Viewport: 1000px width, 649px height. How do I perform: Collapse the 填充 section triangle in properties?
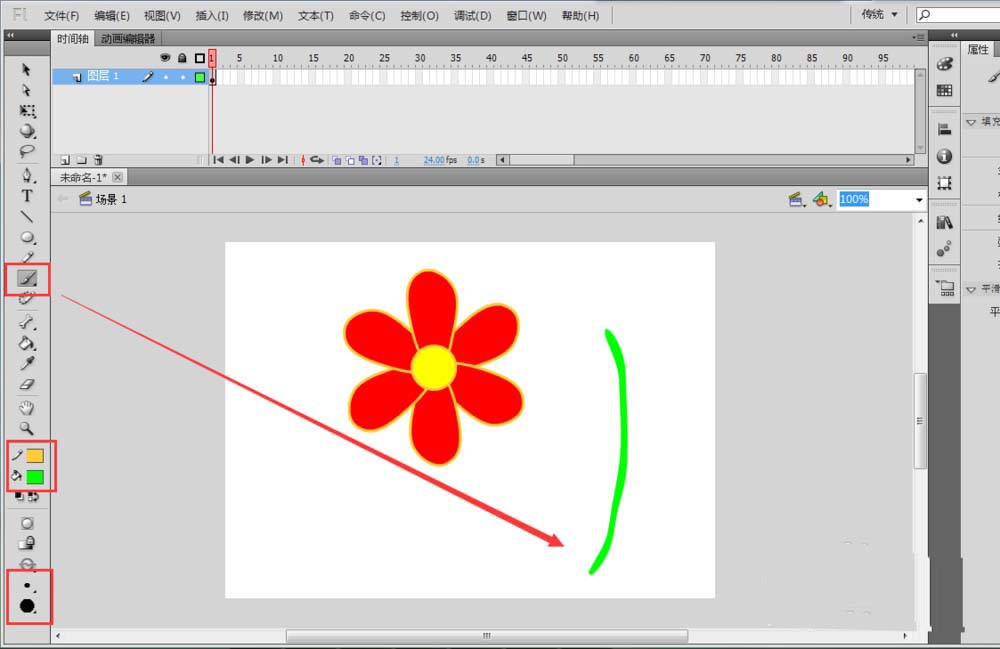tap(971, 122)
